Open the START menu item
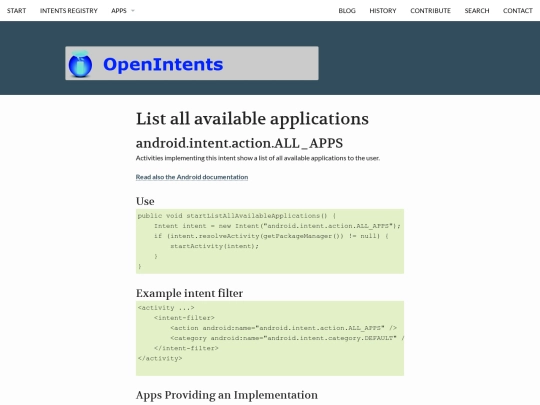 [x=16, y=11]
